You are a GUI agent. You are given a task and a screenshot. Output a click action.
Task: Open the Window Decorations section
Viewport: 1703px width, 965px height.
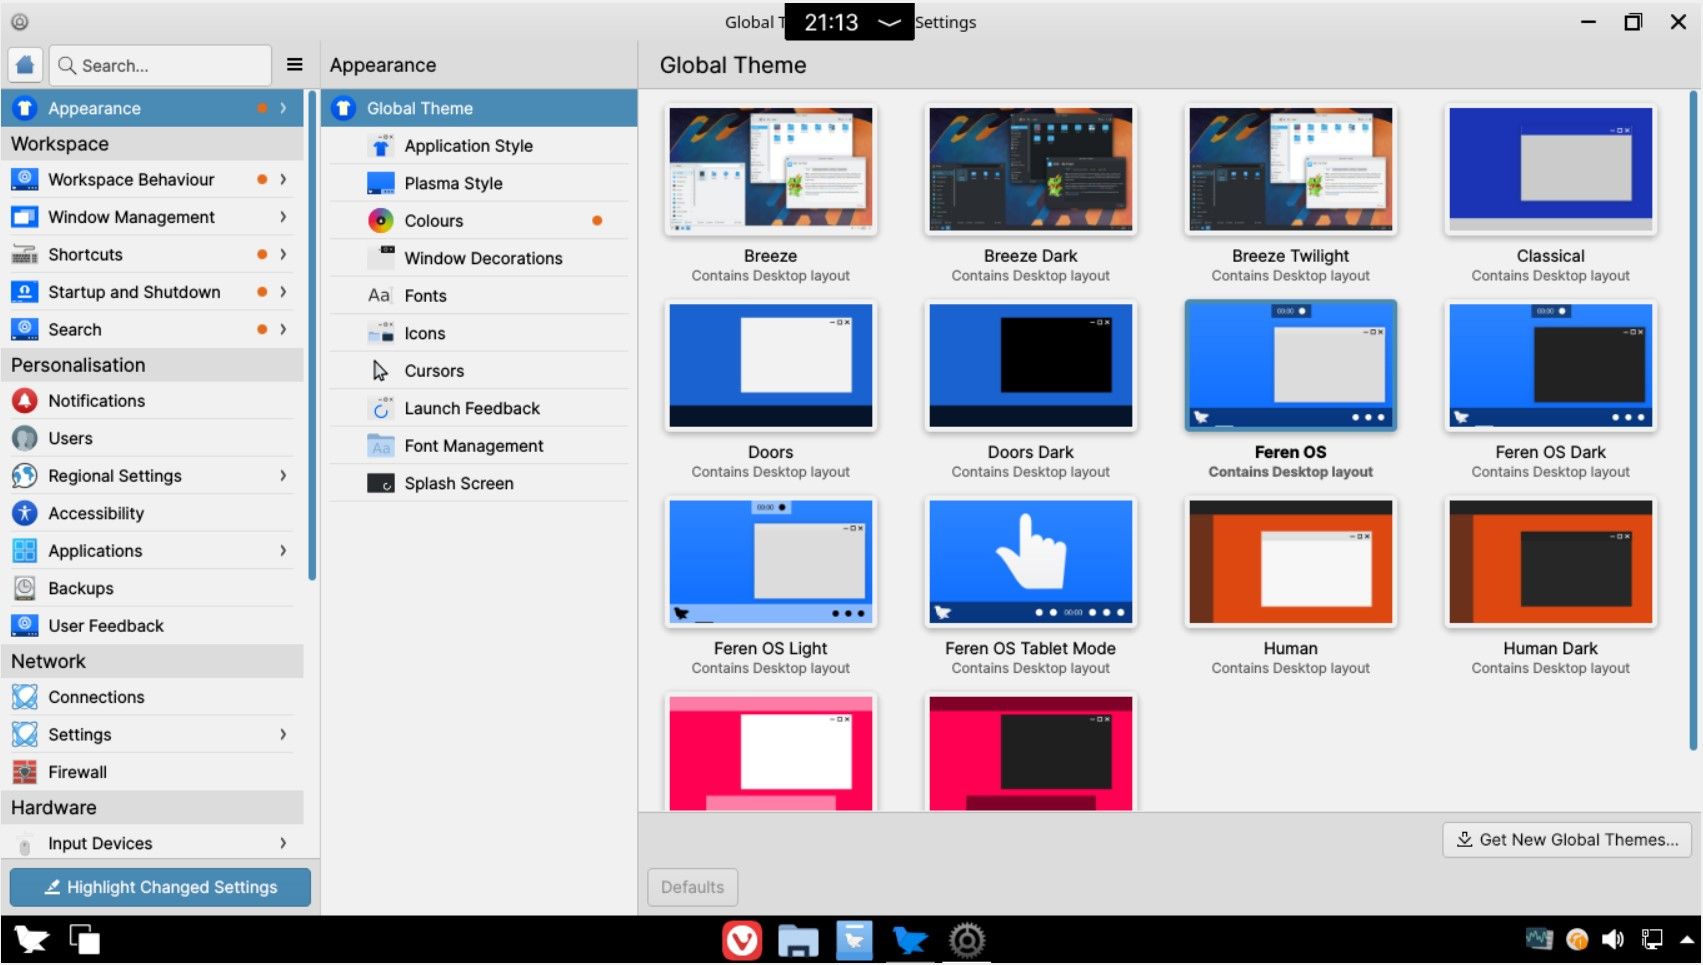click(x=482, y=258)
